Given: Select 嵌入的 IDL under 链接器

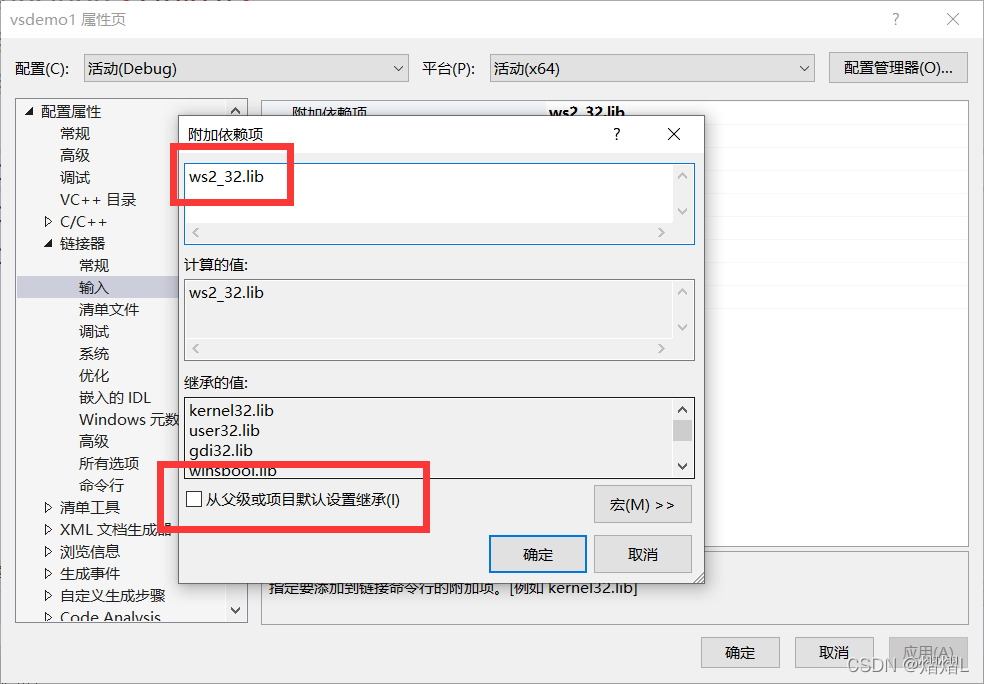Looking at the screenshot, I should click(x=115, y=397).
